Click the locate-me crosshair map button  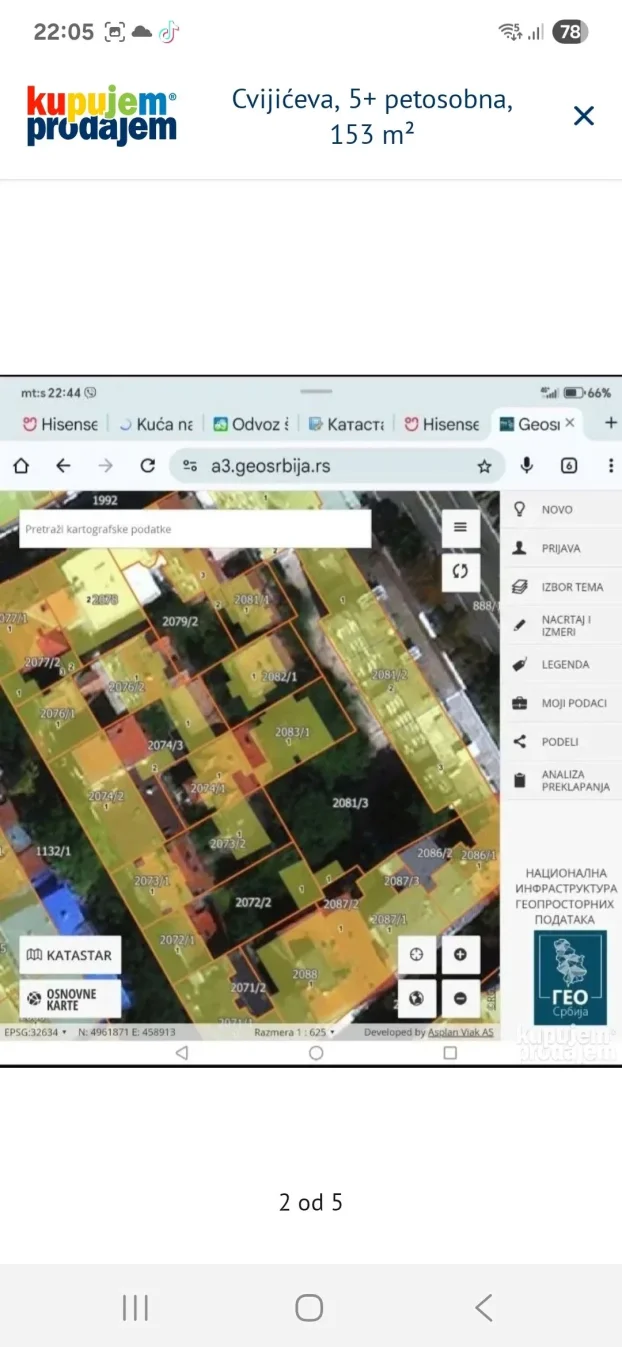tap(417, 954)
